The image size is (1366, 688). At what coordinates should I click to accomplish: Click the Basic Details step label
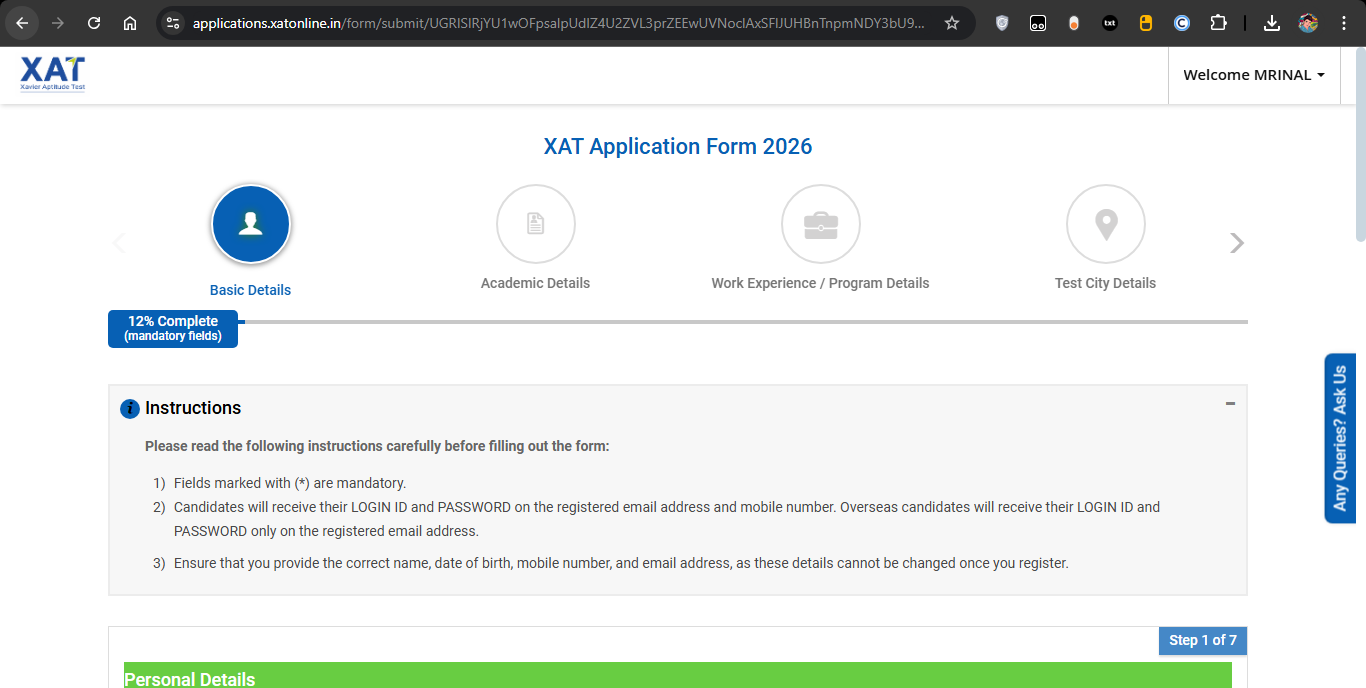point(250,290)
